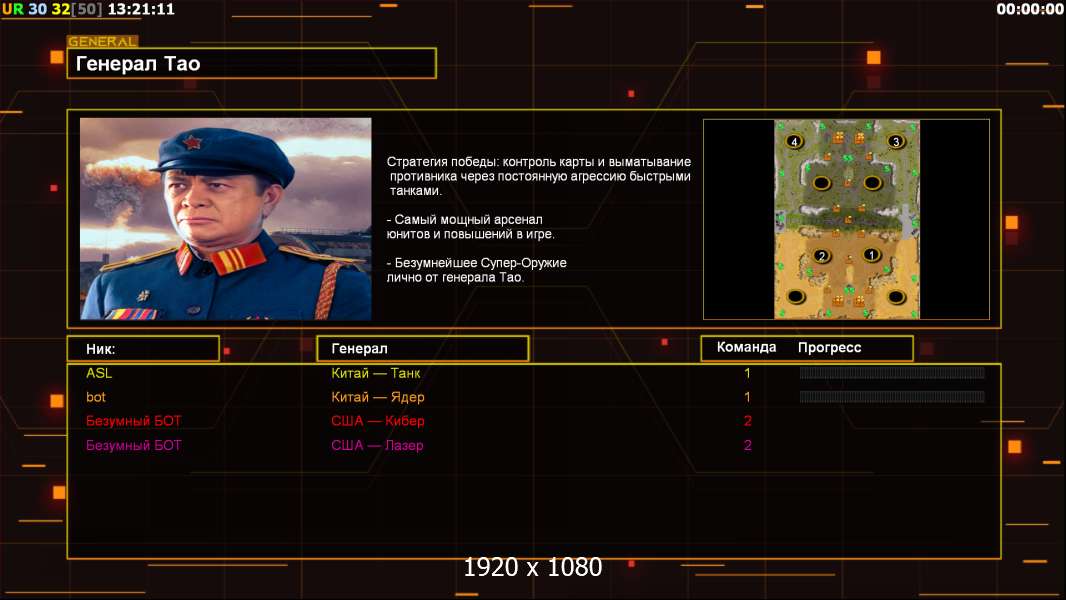The image size is (1066, 600).
Task: Select red 'Безумный БОТ' player row
Action: [x=133, y=421]
